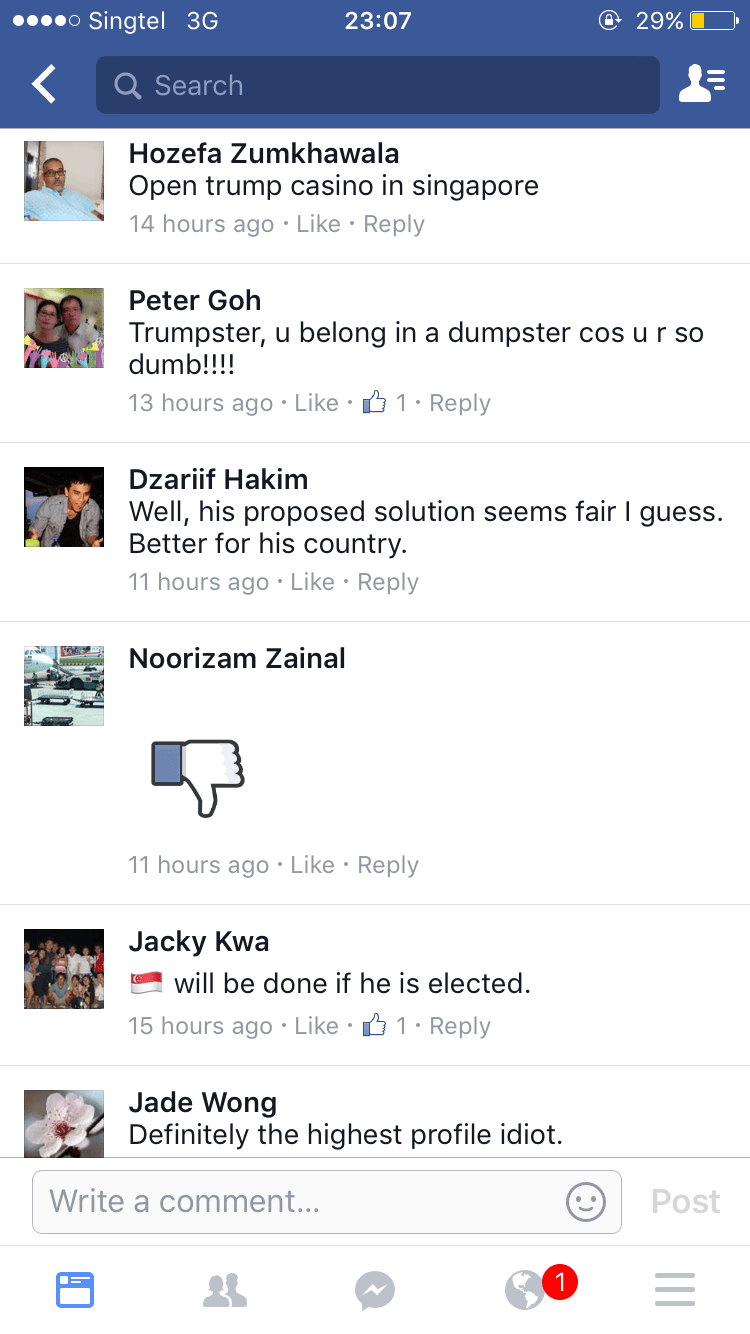Reply to Dzariif Hakim's comment

click(x=388, y=582)
